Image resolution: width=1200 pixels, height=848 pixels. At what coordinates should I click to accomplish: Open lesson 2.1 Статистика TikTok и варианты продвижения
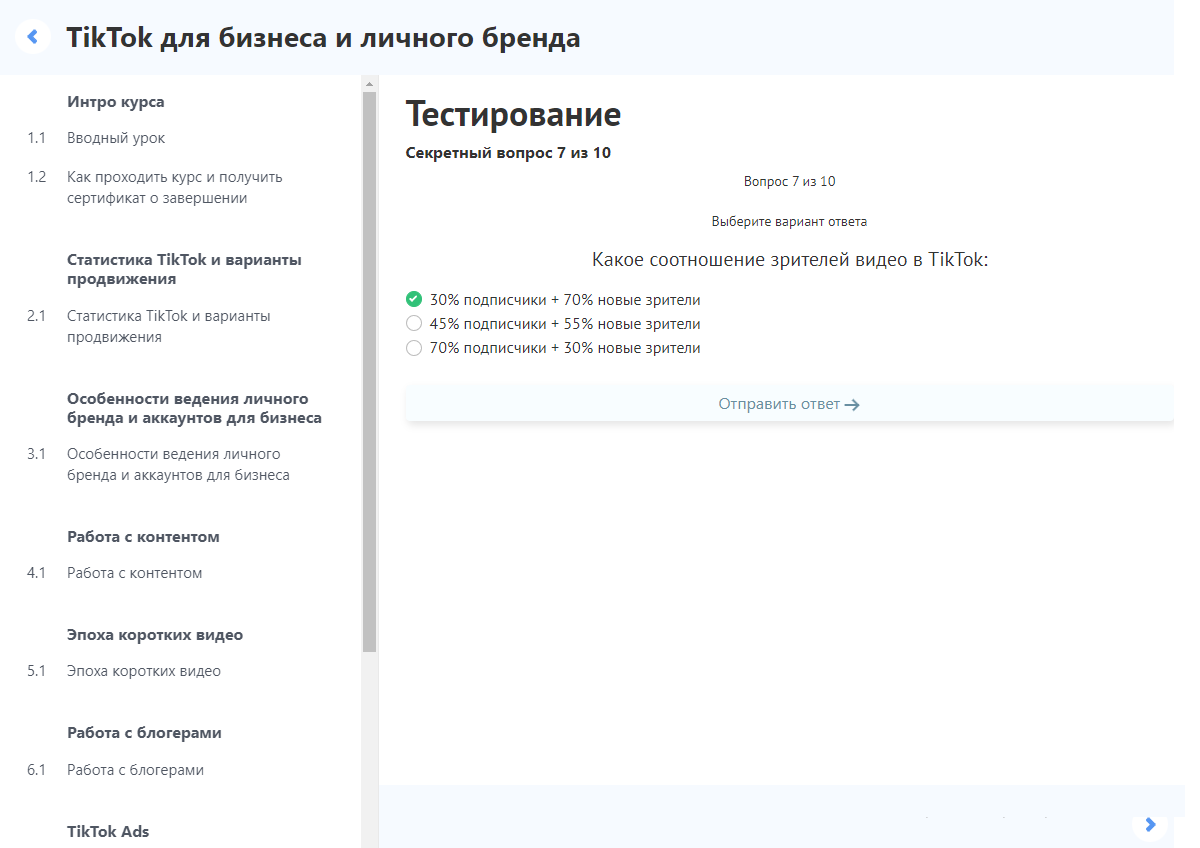click(x=169, y=326)
